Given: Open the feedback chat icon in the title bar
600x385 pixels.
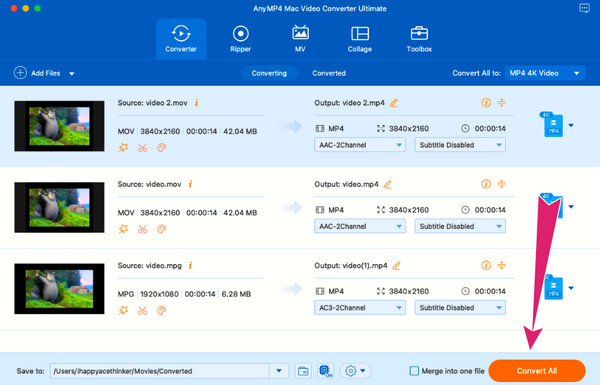Looking at the screenshot, I should pyautogui.click(x=584, y=8).
